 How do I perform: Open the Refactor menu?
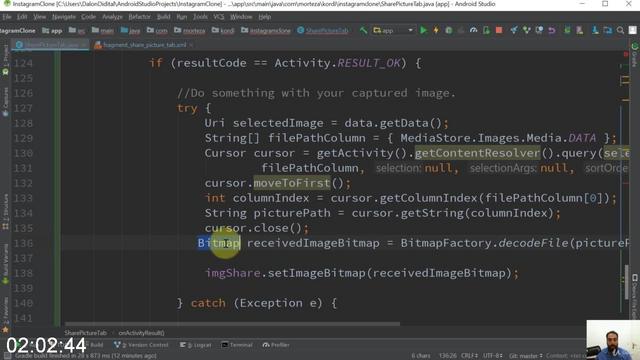pos(140,17)
